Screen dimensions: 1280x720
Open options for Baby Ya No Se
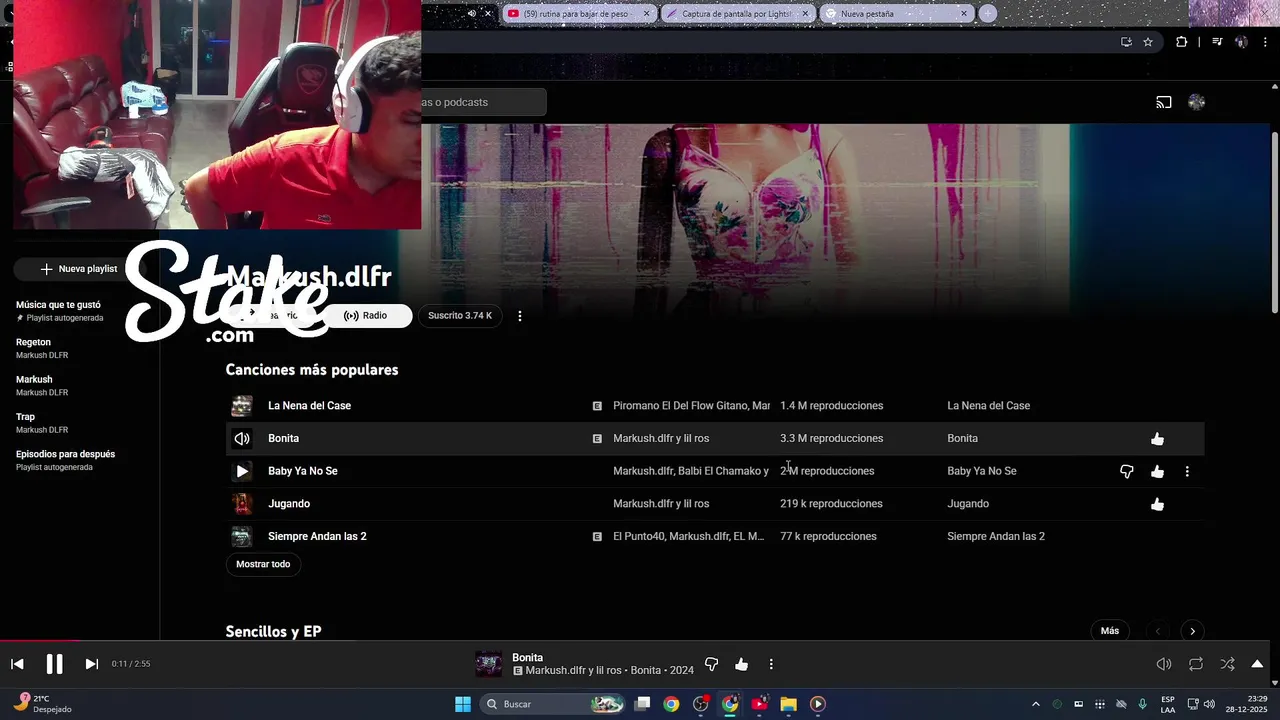[1187, 471]
